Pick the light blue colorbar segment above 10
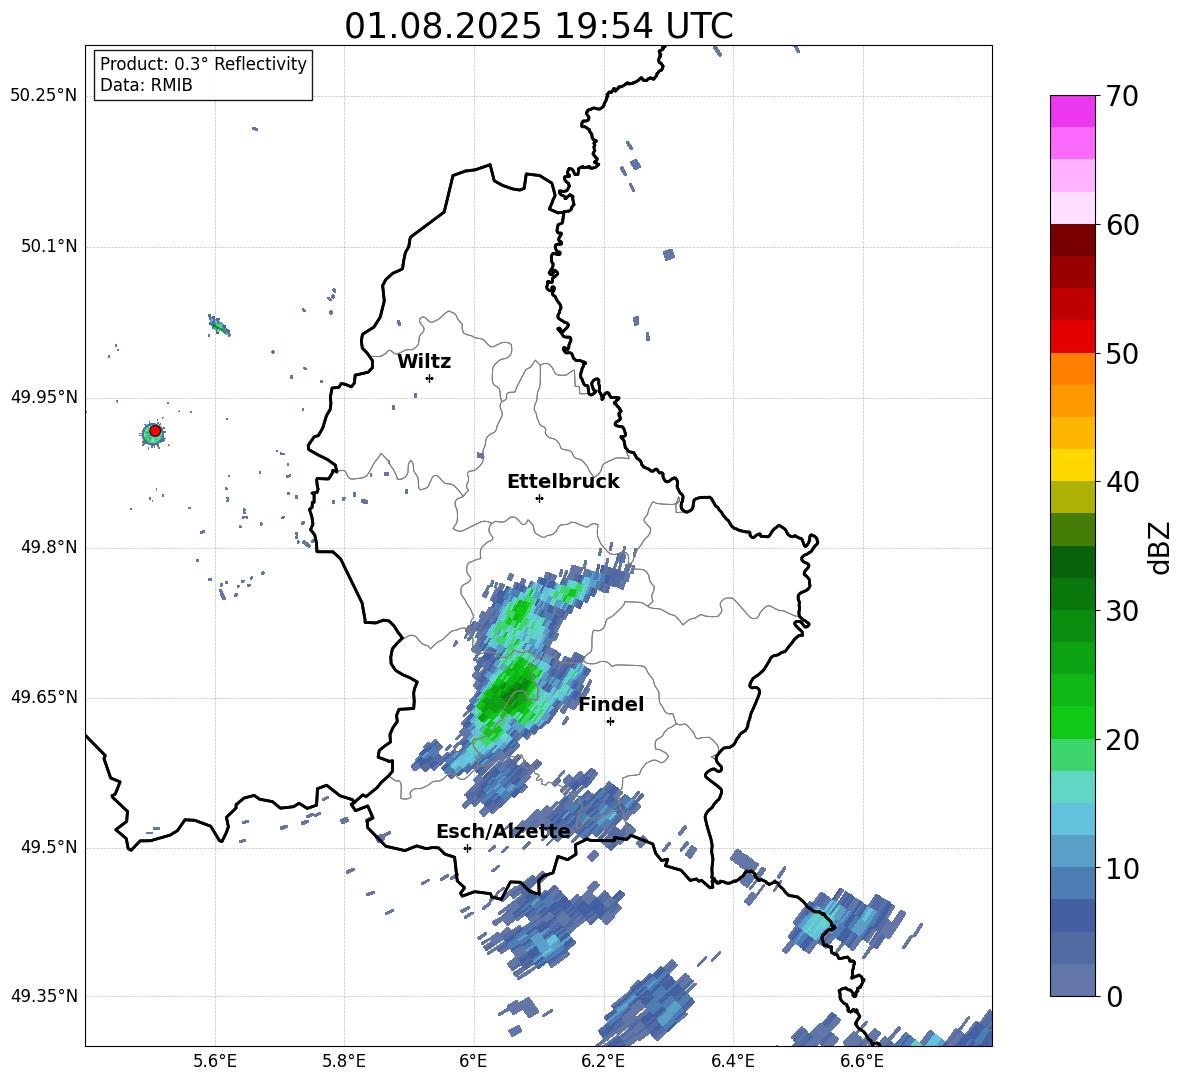The image size is (1184, 1081). pos(1073,851)
